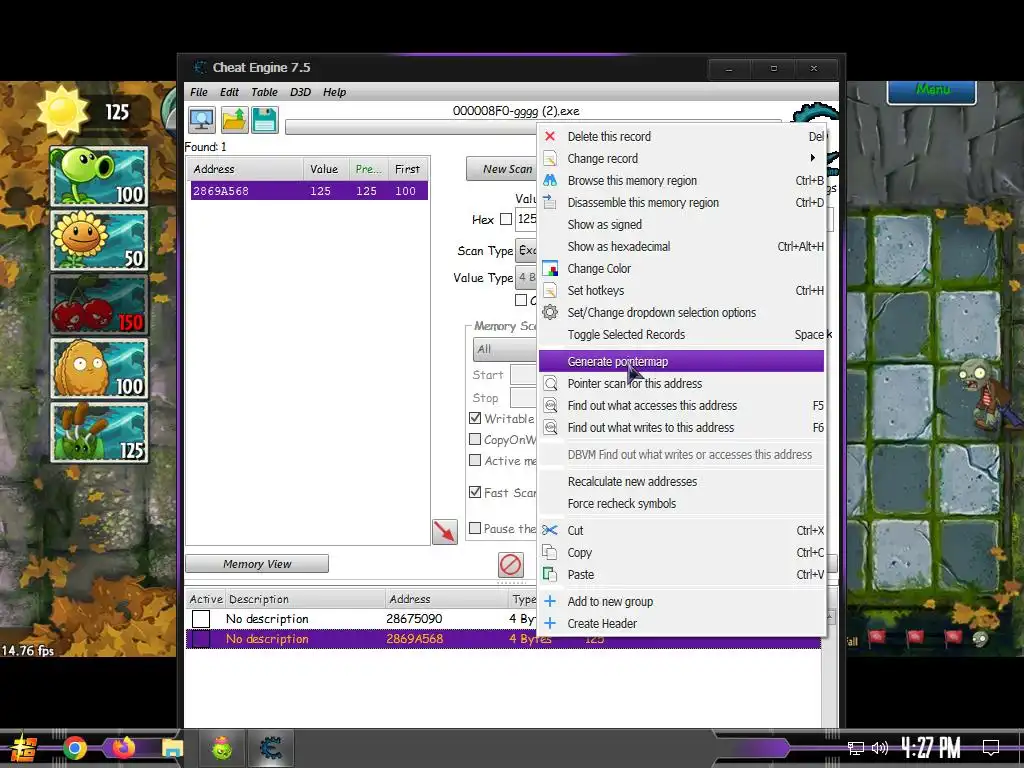Open the Memory Scan region All dropdown
This screenshot has height=768, width=1024.
[x=505, y=349]
